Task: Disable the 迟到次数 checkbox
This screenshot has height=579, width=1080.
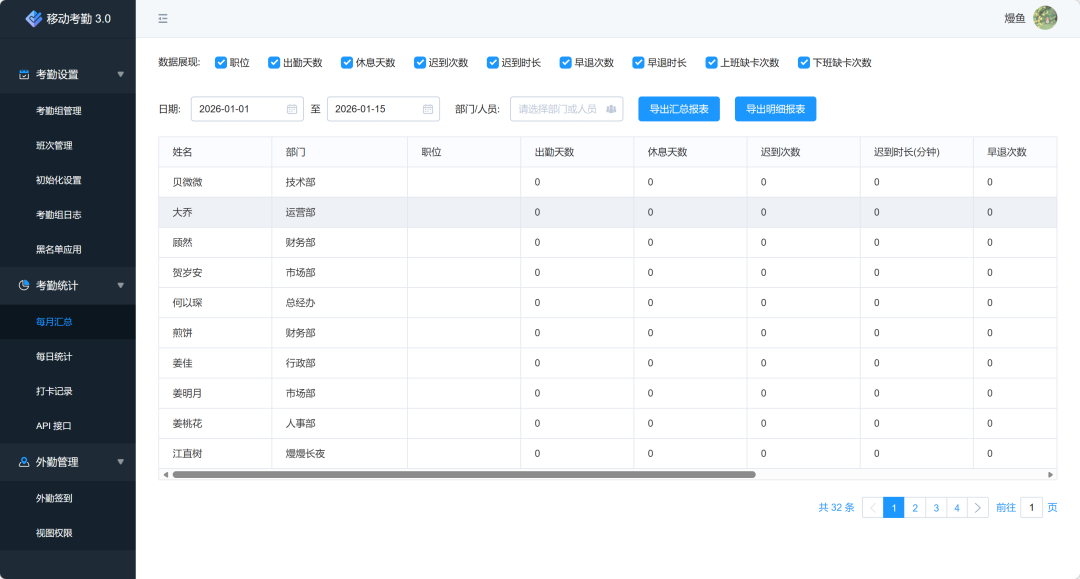Action: tap(421, 62)
